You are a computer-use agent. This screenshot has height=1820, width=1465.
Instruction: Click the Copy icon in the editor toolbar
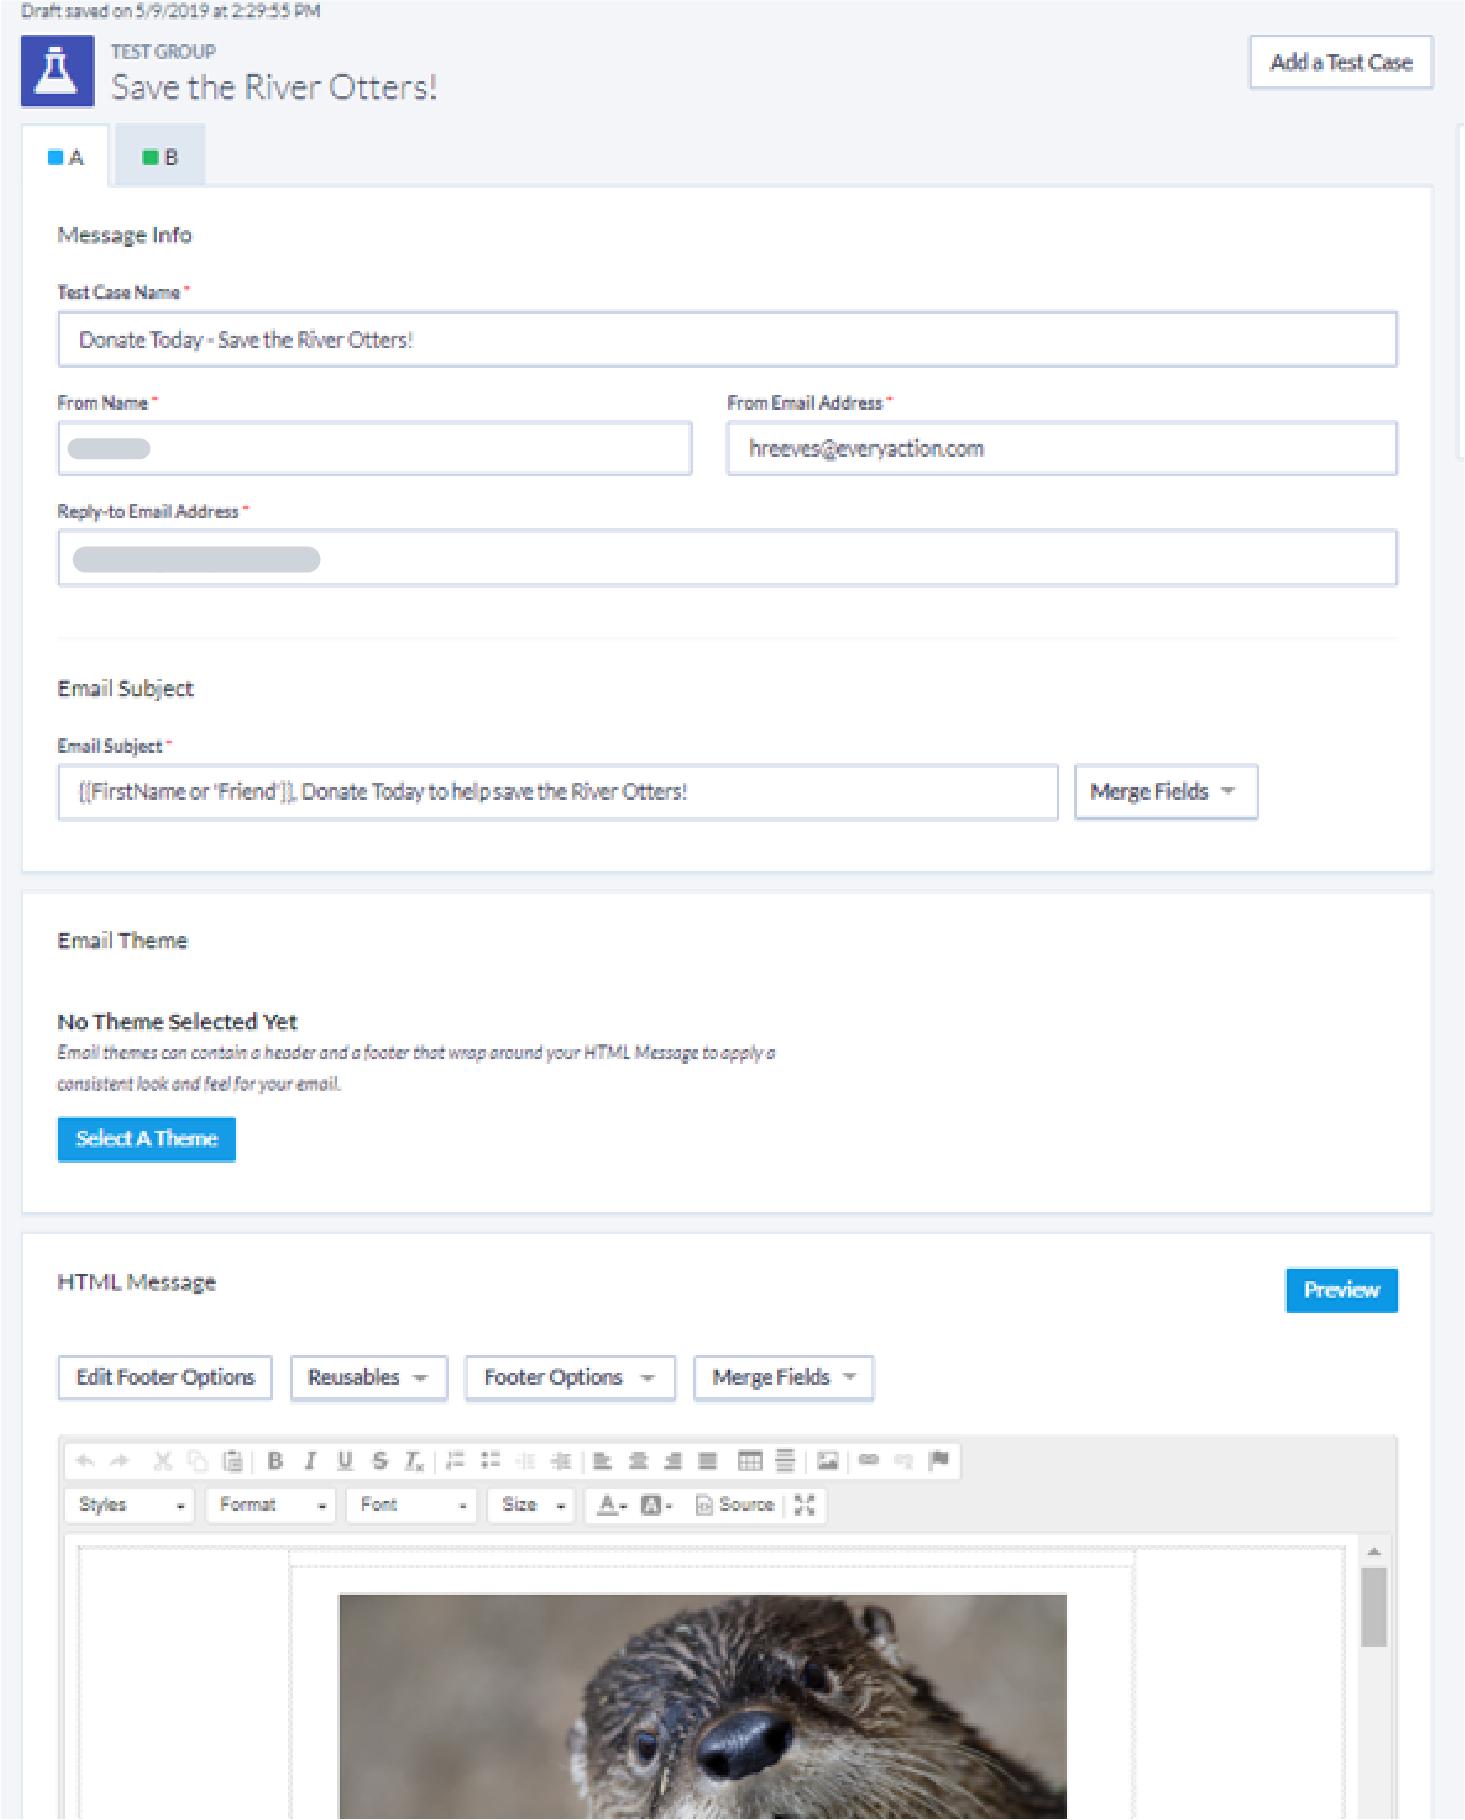coord(198,1461)
